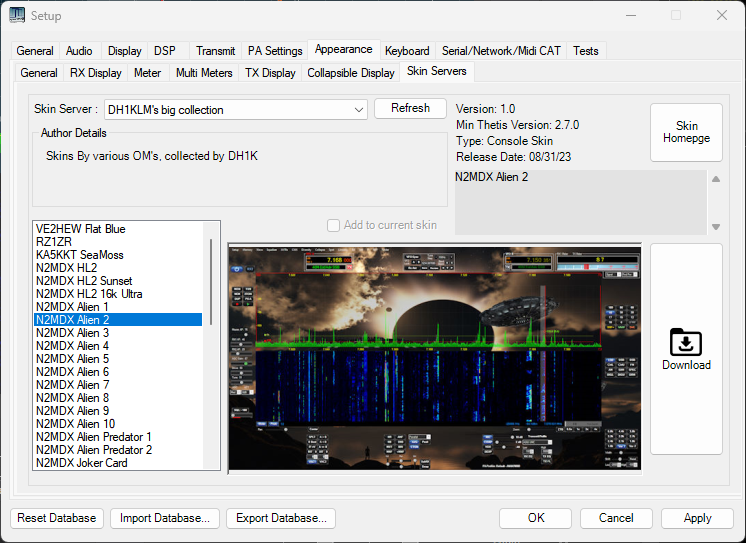Screen dimensions: 746x543
Task: Open the Multi Meters sub-tab
Action: click(x=204, y=73)
